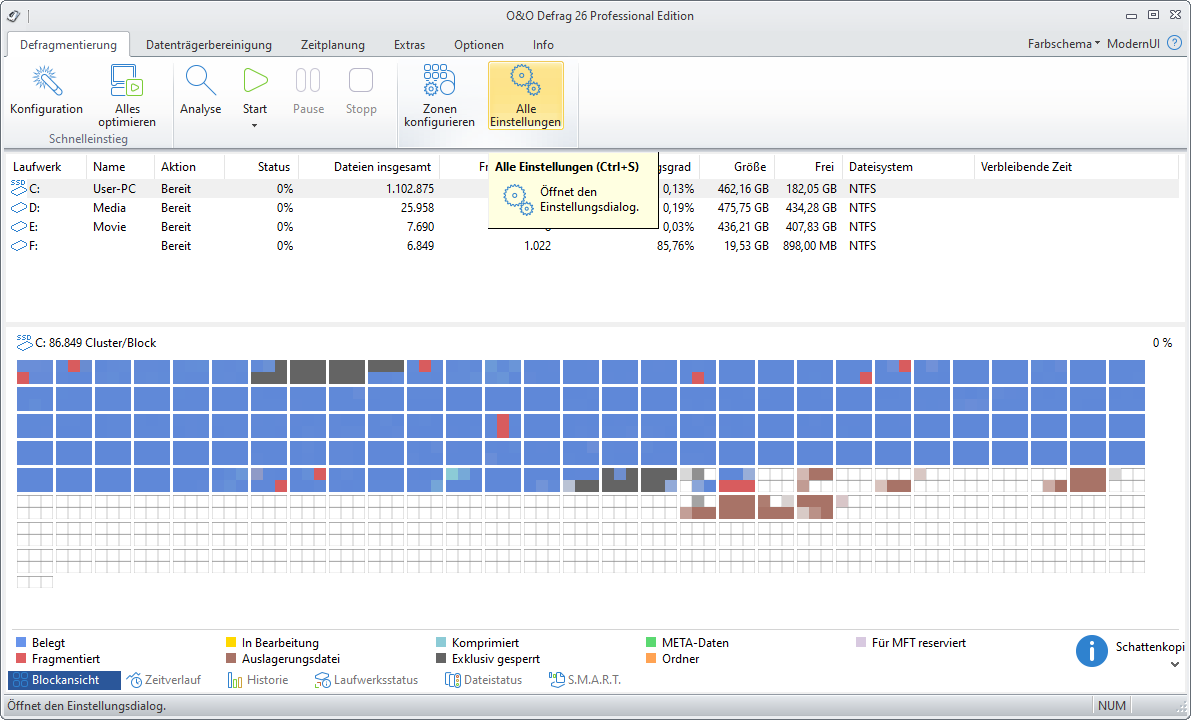This screenshot has height=720, width=1191.
Task: Sort by the Aktion column header
Action: (x=190, y=166)
